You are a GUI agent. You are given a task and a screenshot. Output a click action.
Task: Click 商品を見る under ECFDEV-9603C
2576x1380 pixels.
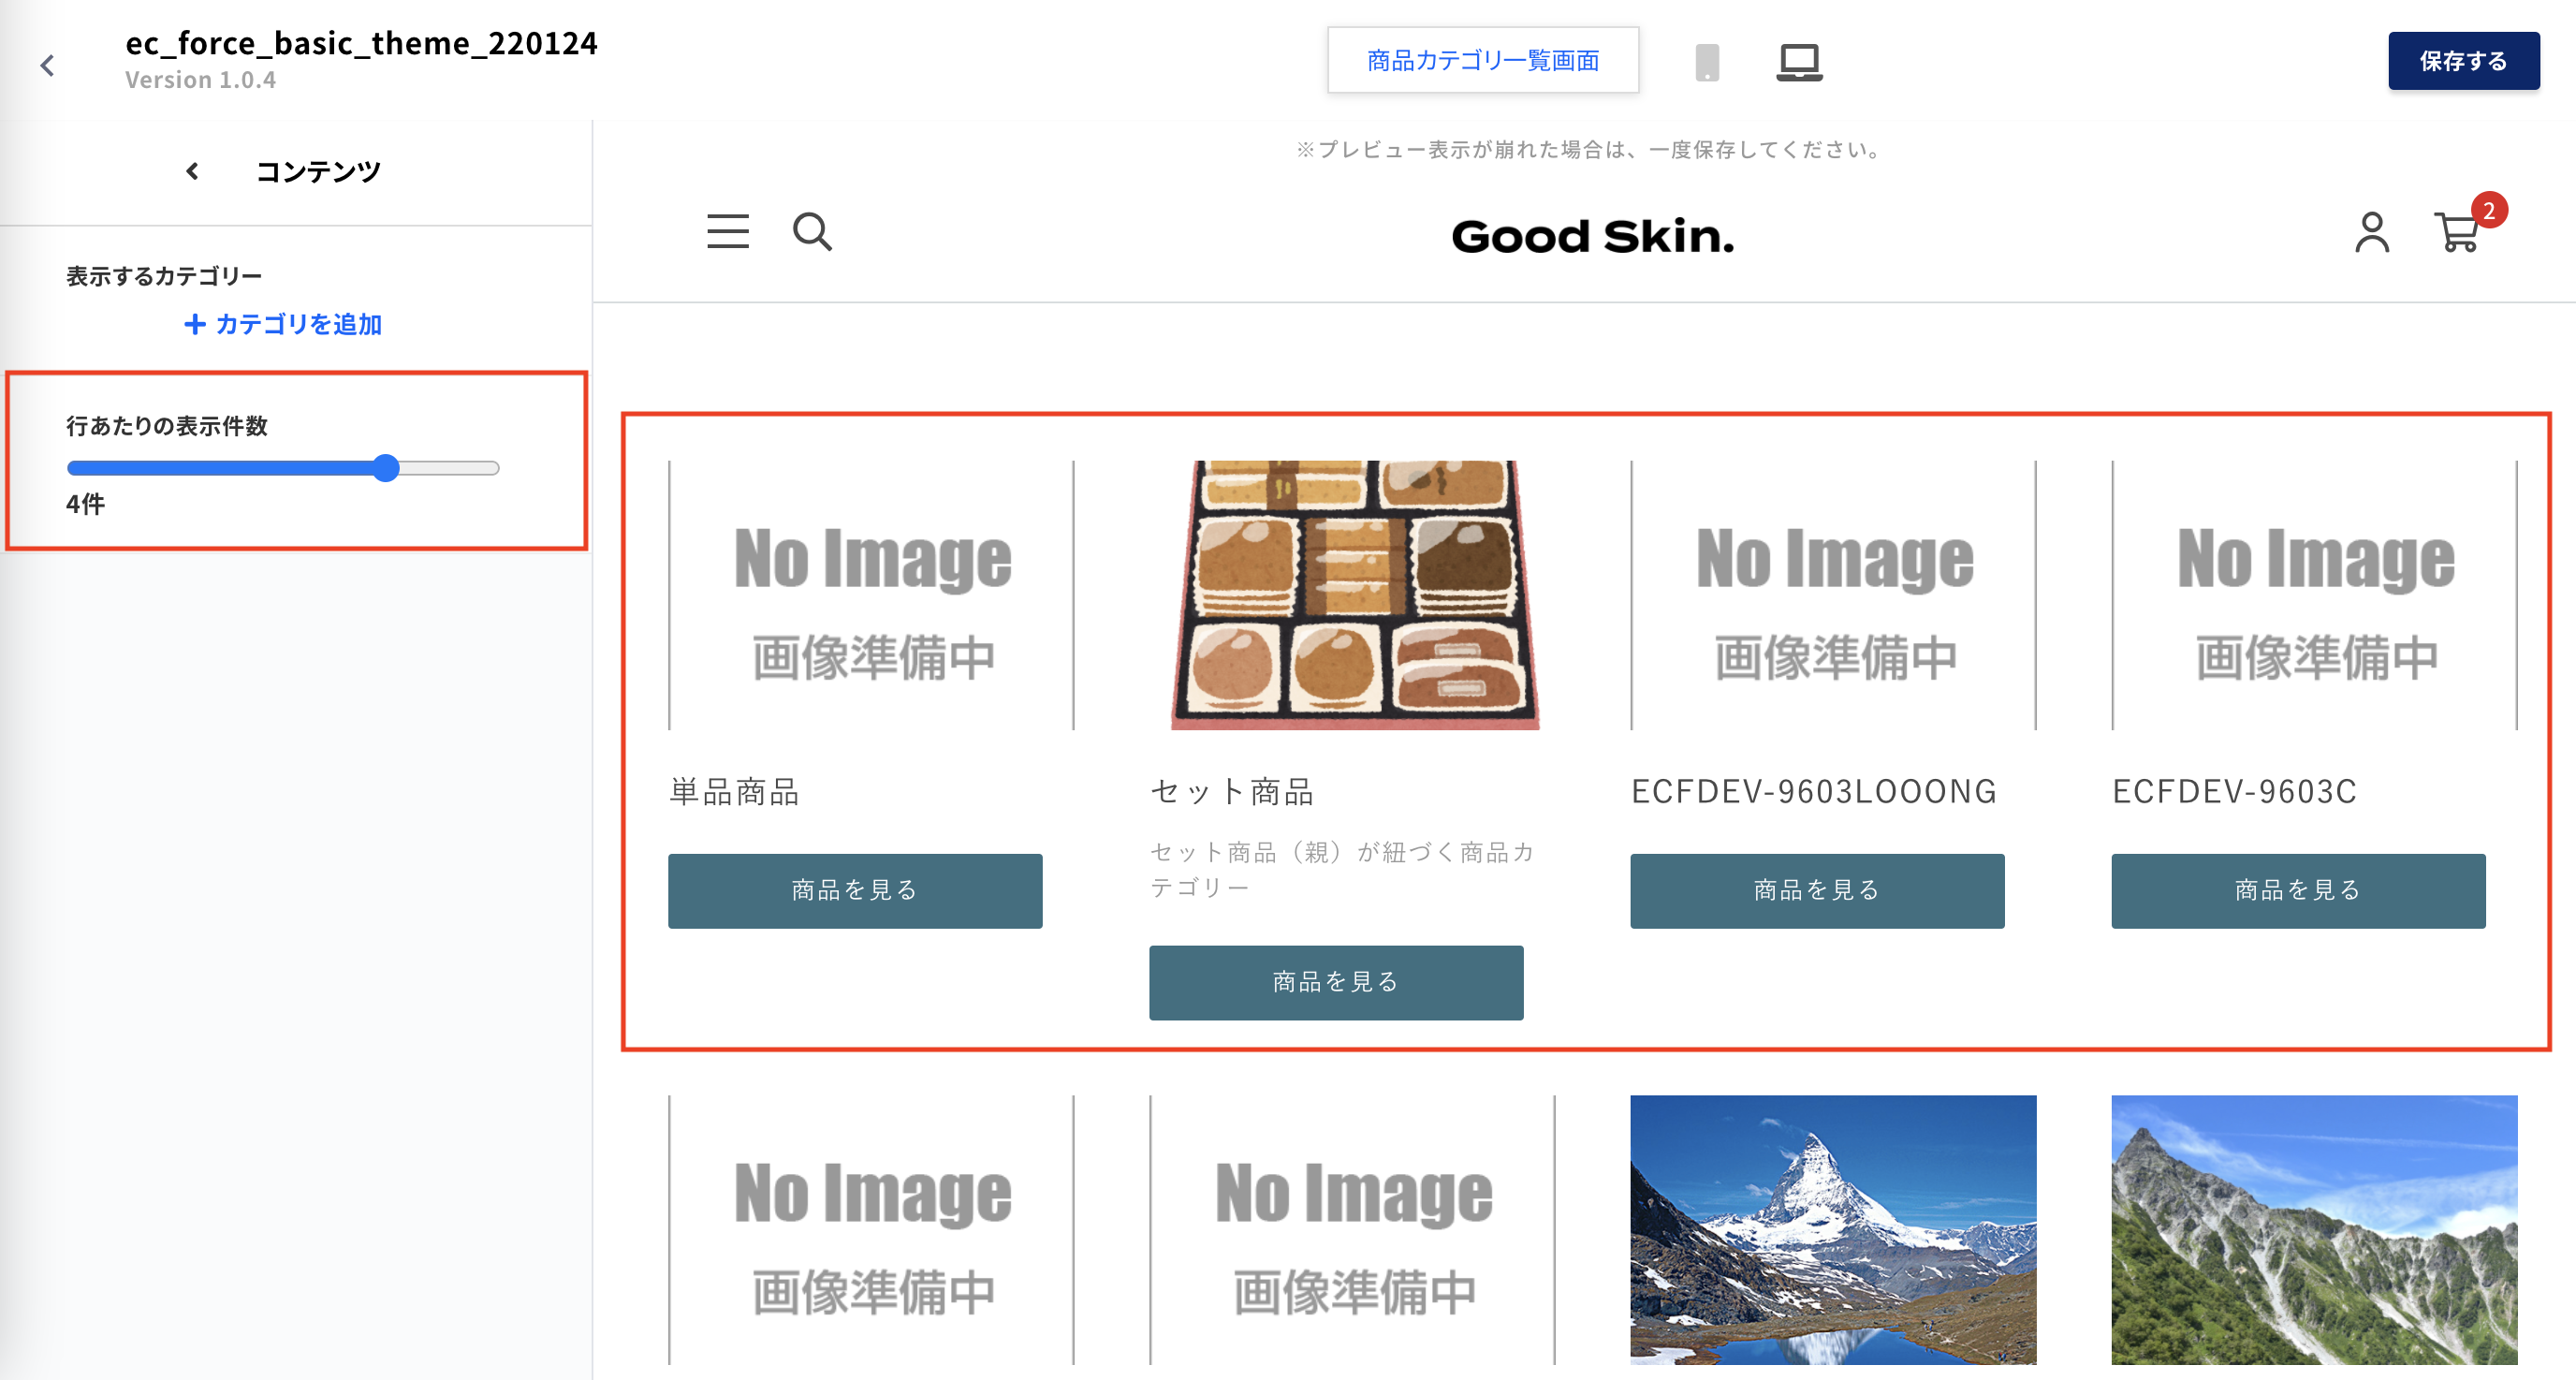coord(2298,890)
